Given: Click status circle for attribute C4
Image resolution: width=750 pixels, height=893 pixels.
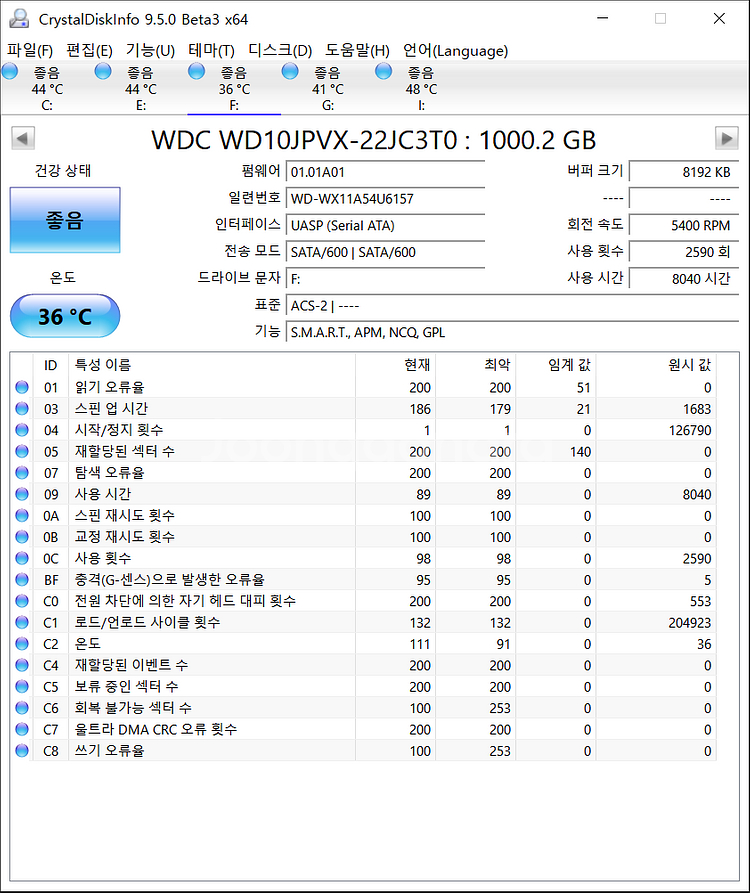Looking at the screenshot, I should (x=22, y=665).
